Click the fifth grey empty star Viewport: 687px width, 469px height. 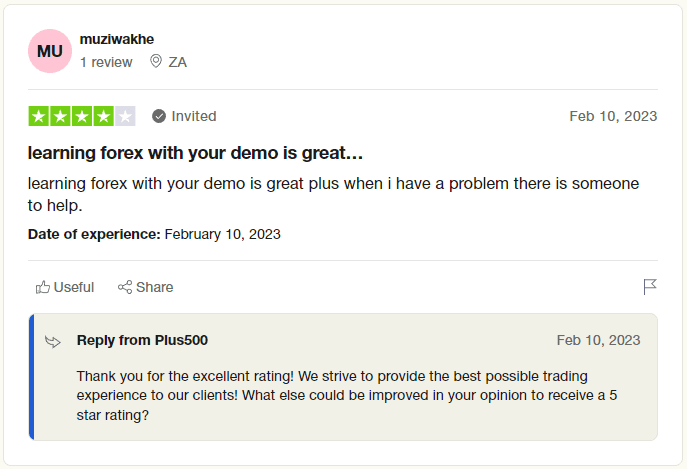point(125,116)
